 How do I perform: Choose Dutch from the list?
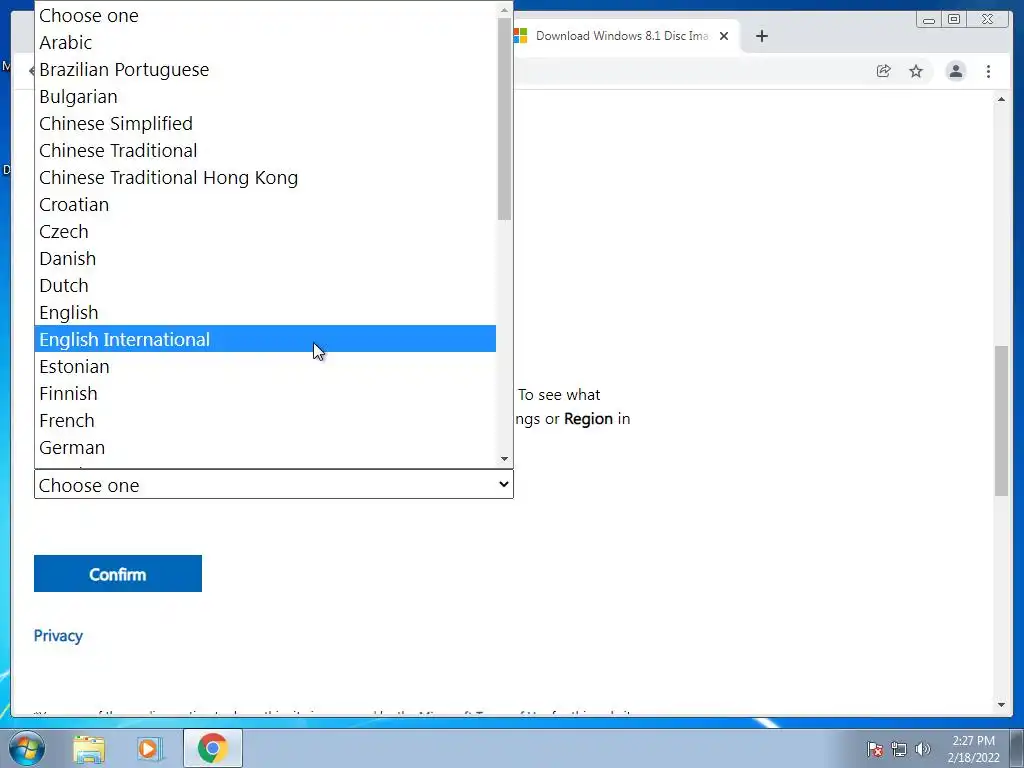265,285
